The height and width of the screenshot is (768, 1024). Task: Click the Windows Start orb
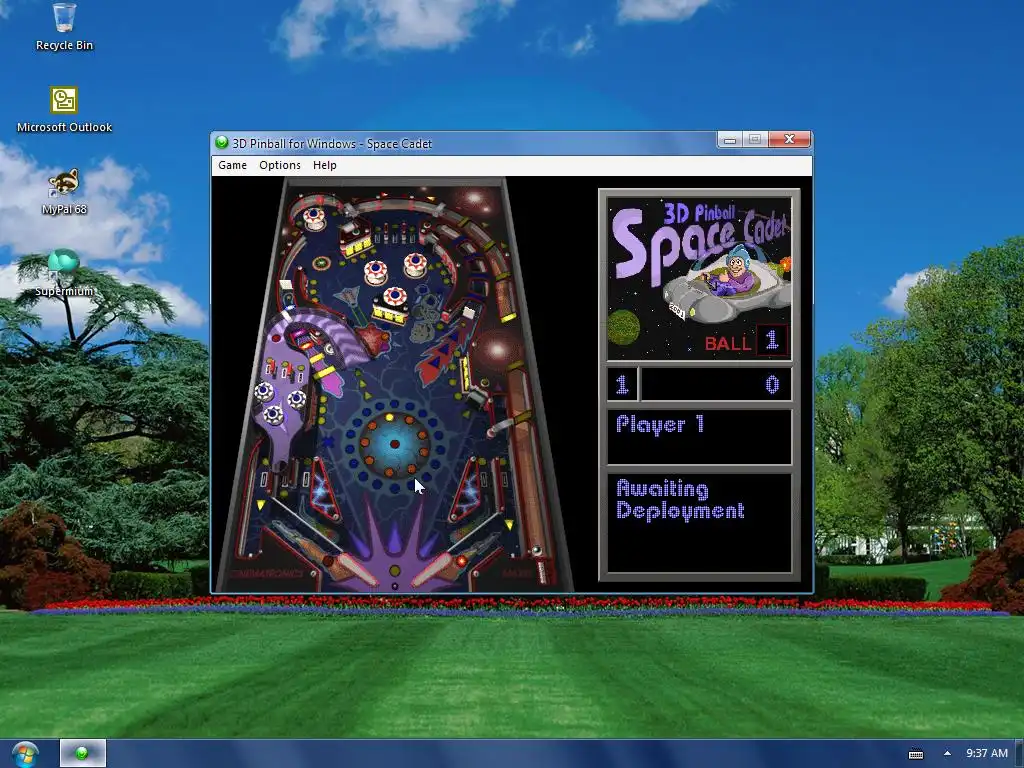click(x=25, y=754)
